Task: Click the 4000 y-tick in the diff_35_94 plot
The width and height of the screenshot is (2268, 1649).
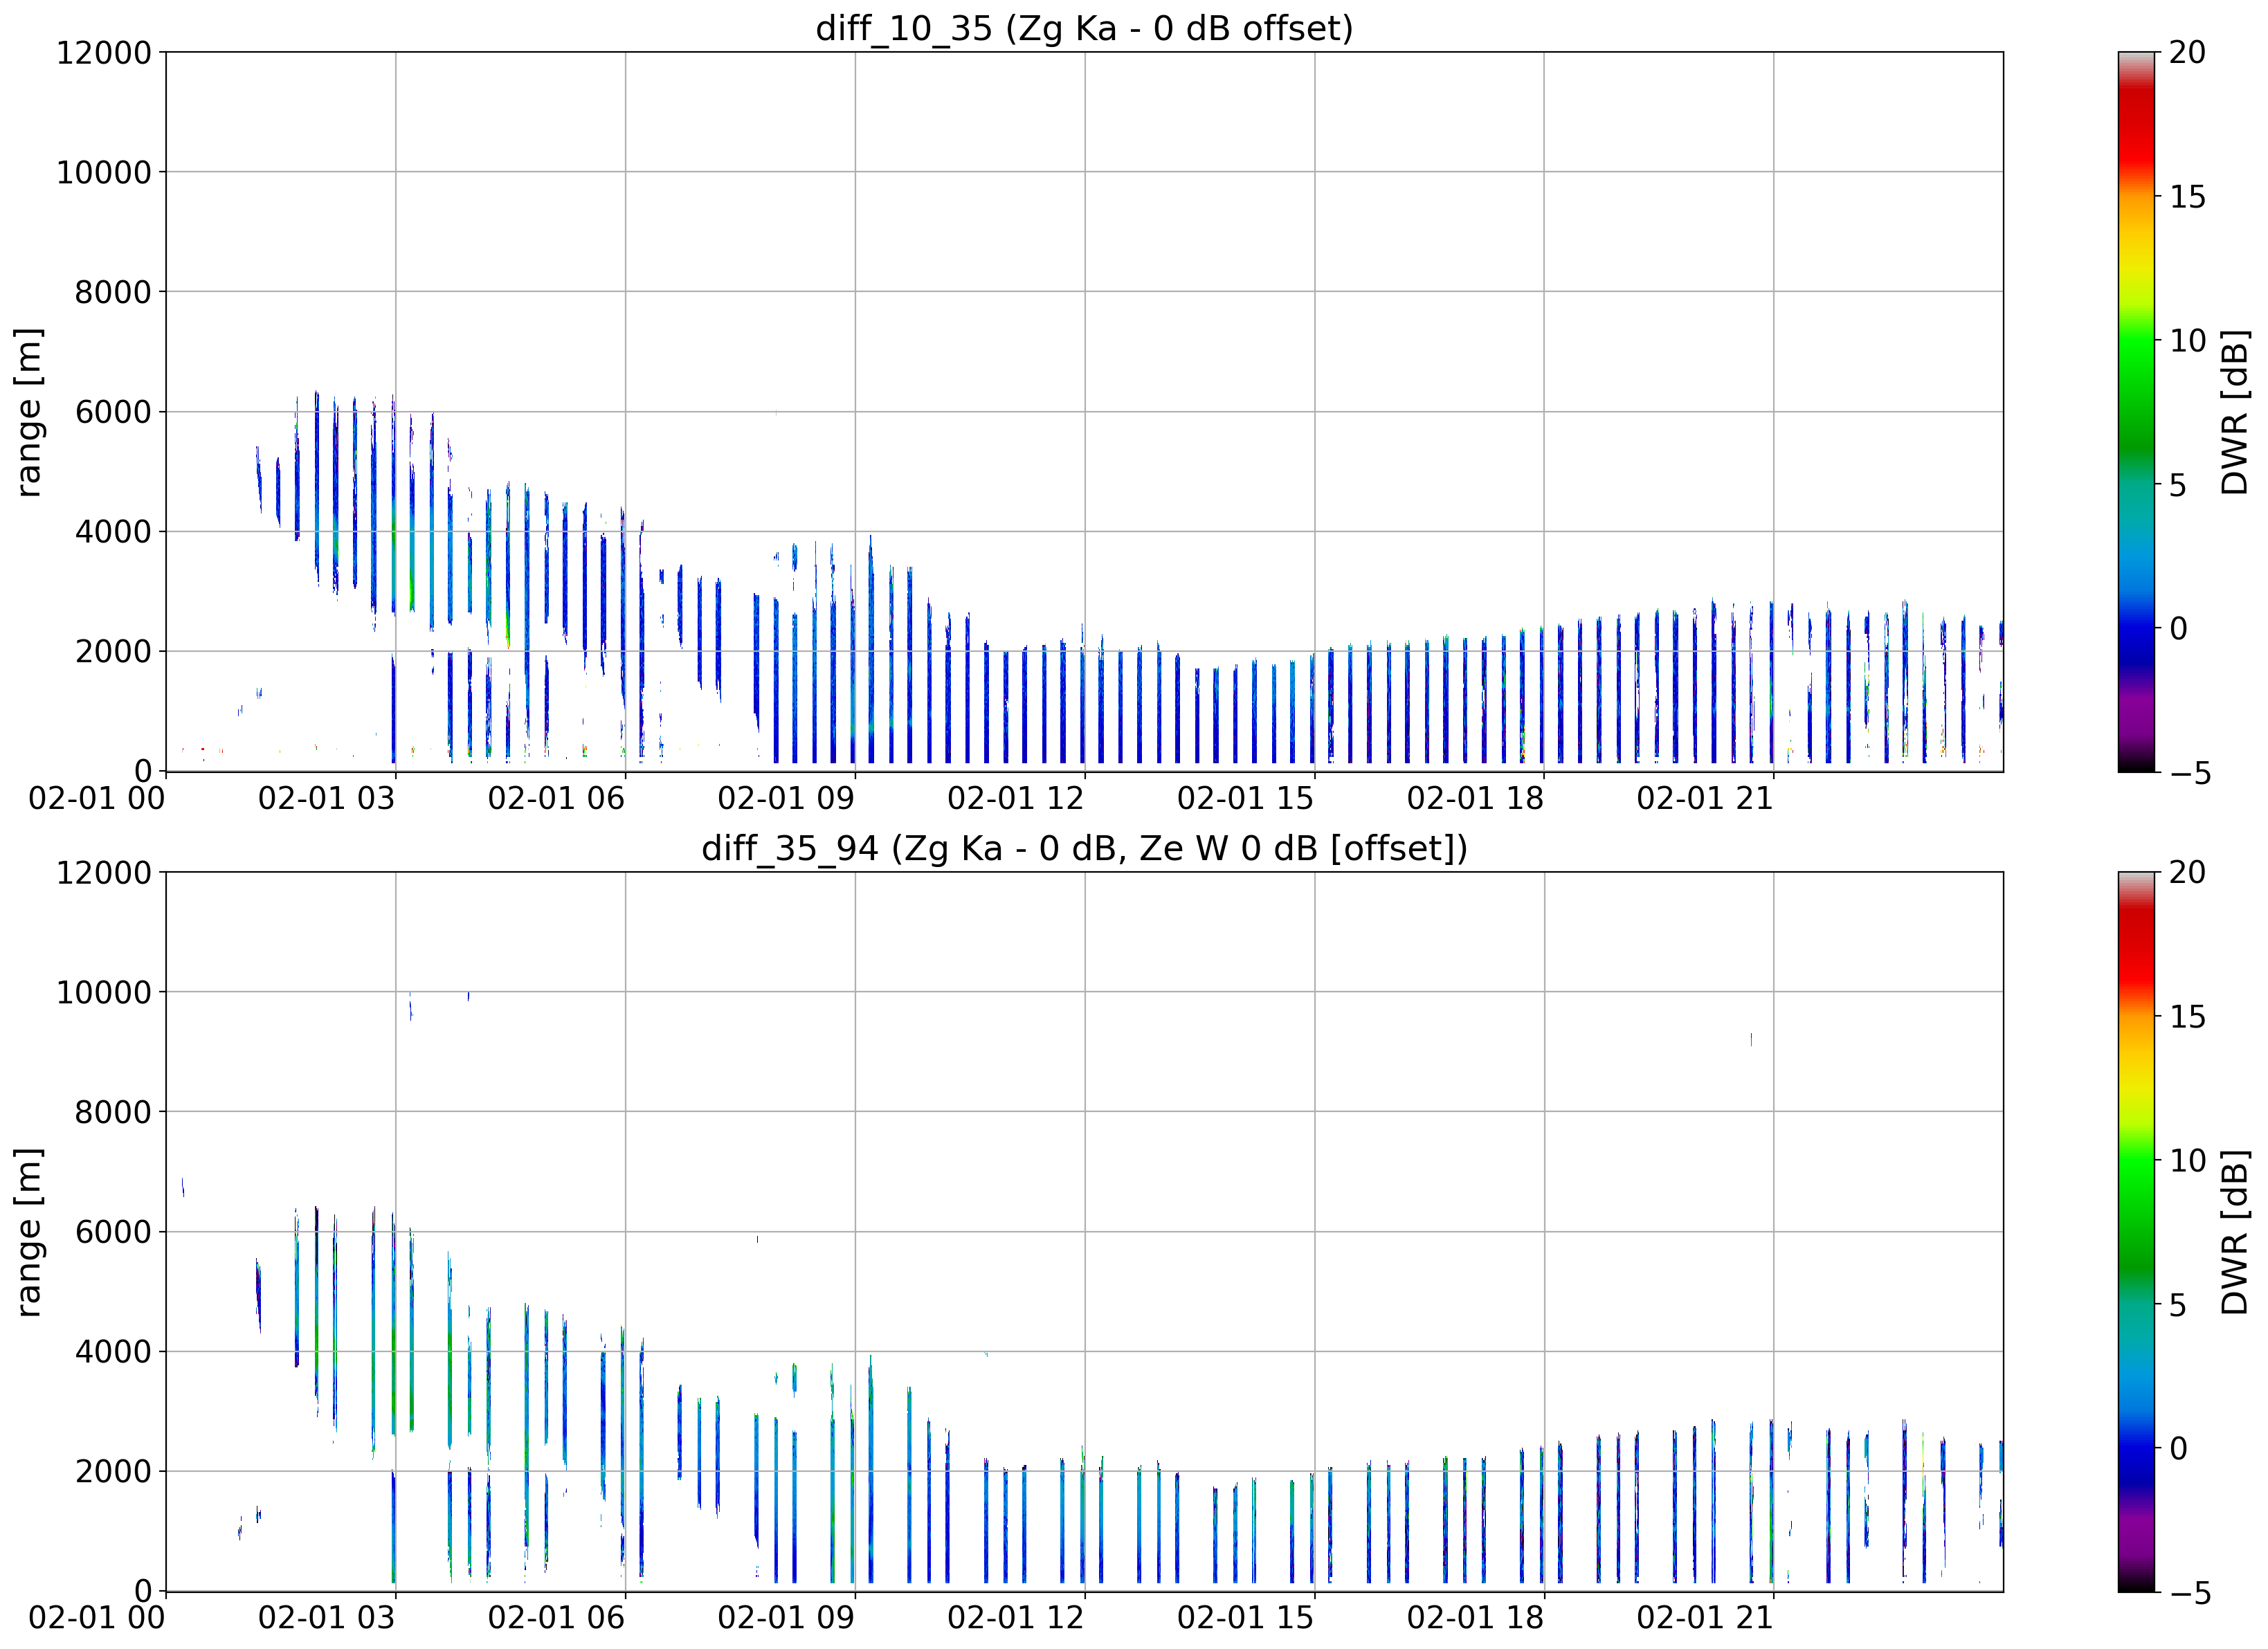Action: (x=113, y=1352)
